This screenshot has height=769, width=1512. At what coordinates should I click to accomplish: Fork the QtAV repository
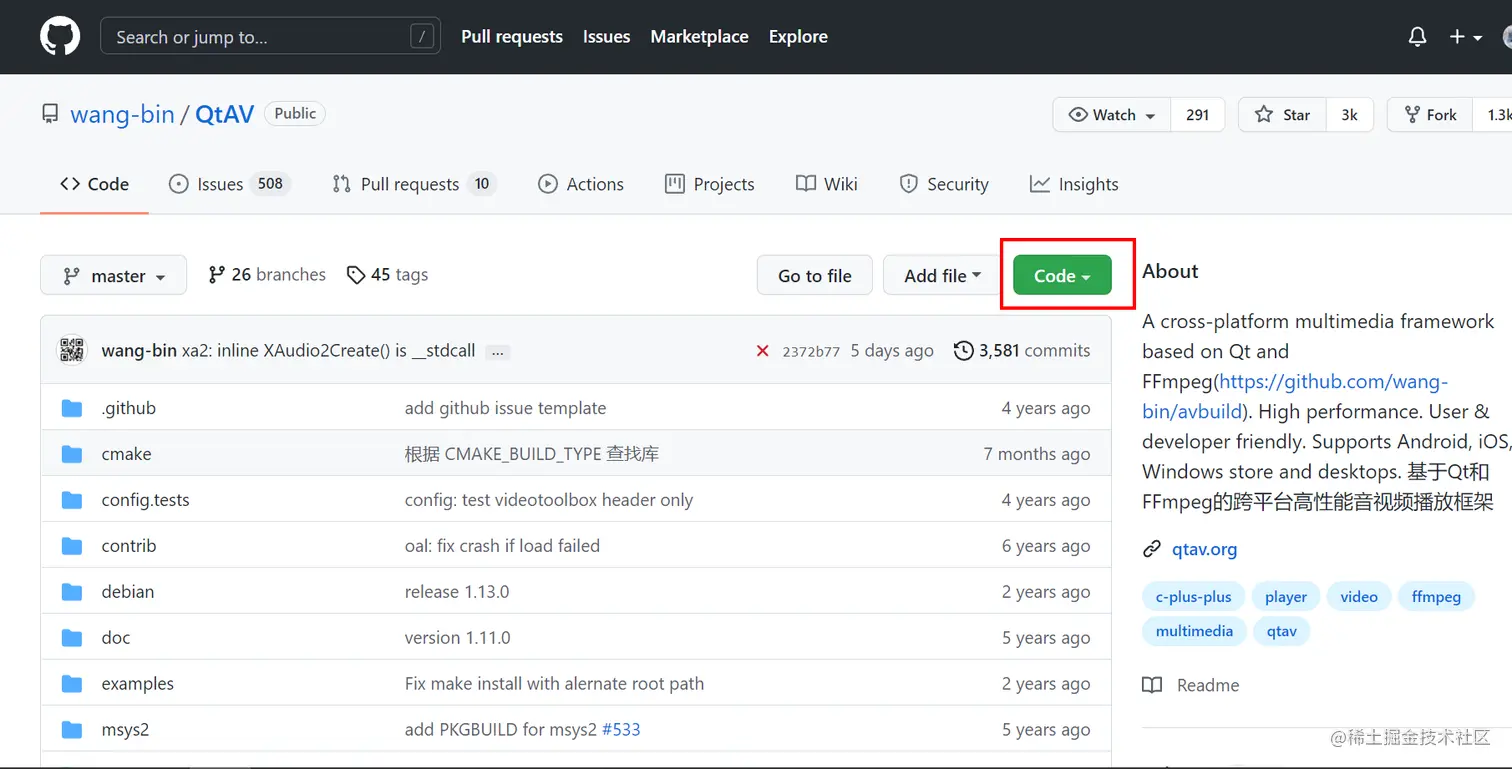point(1430,115)
